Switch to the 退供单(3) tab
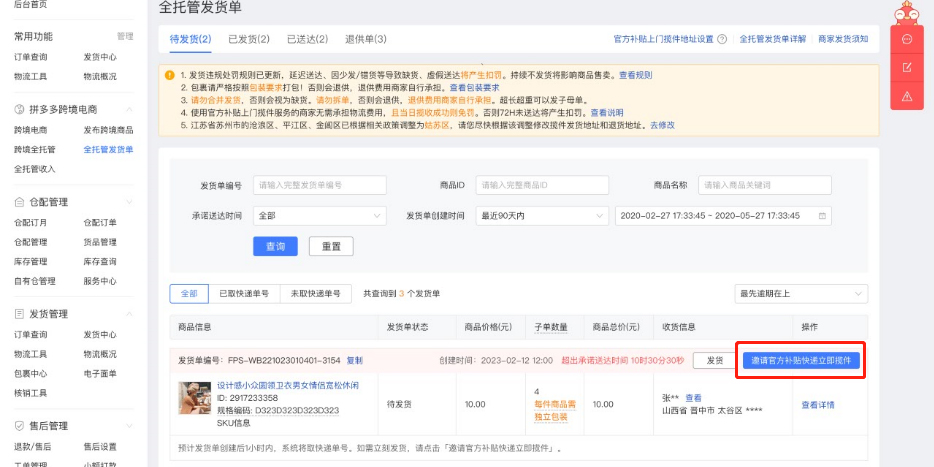 click(366, 39)
